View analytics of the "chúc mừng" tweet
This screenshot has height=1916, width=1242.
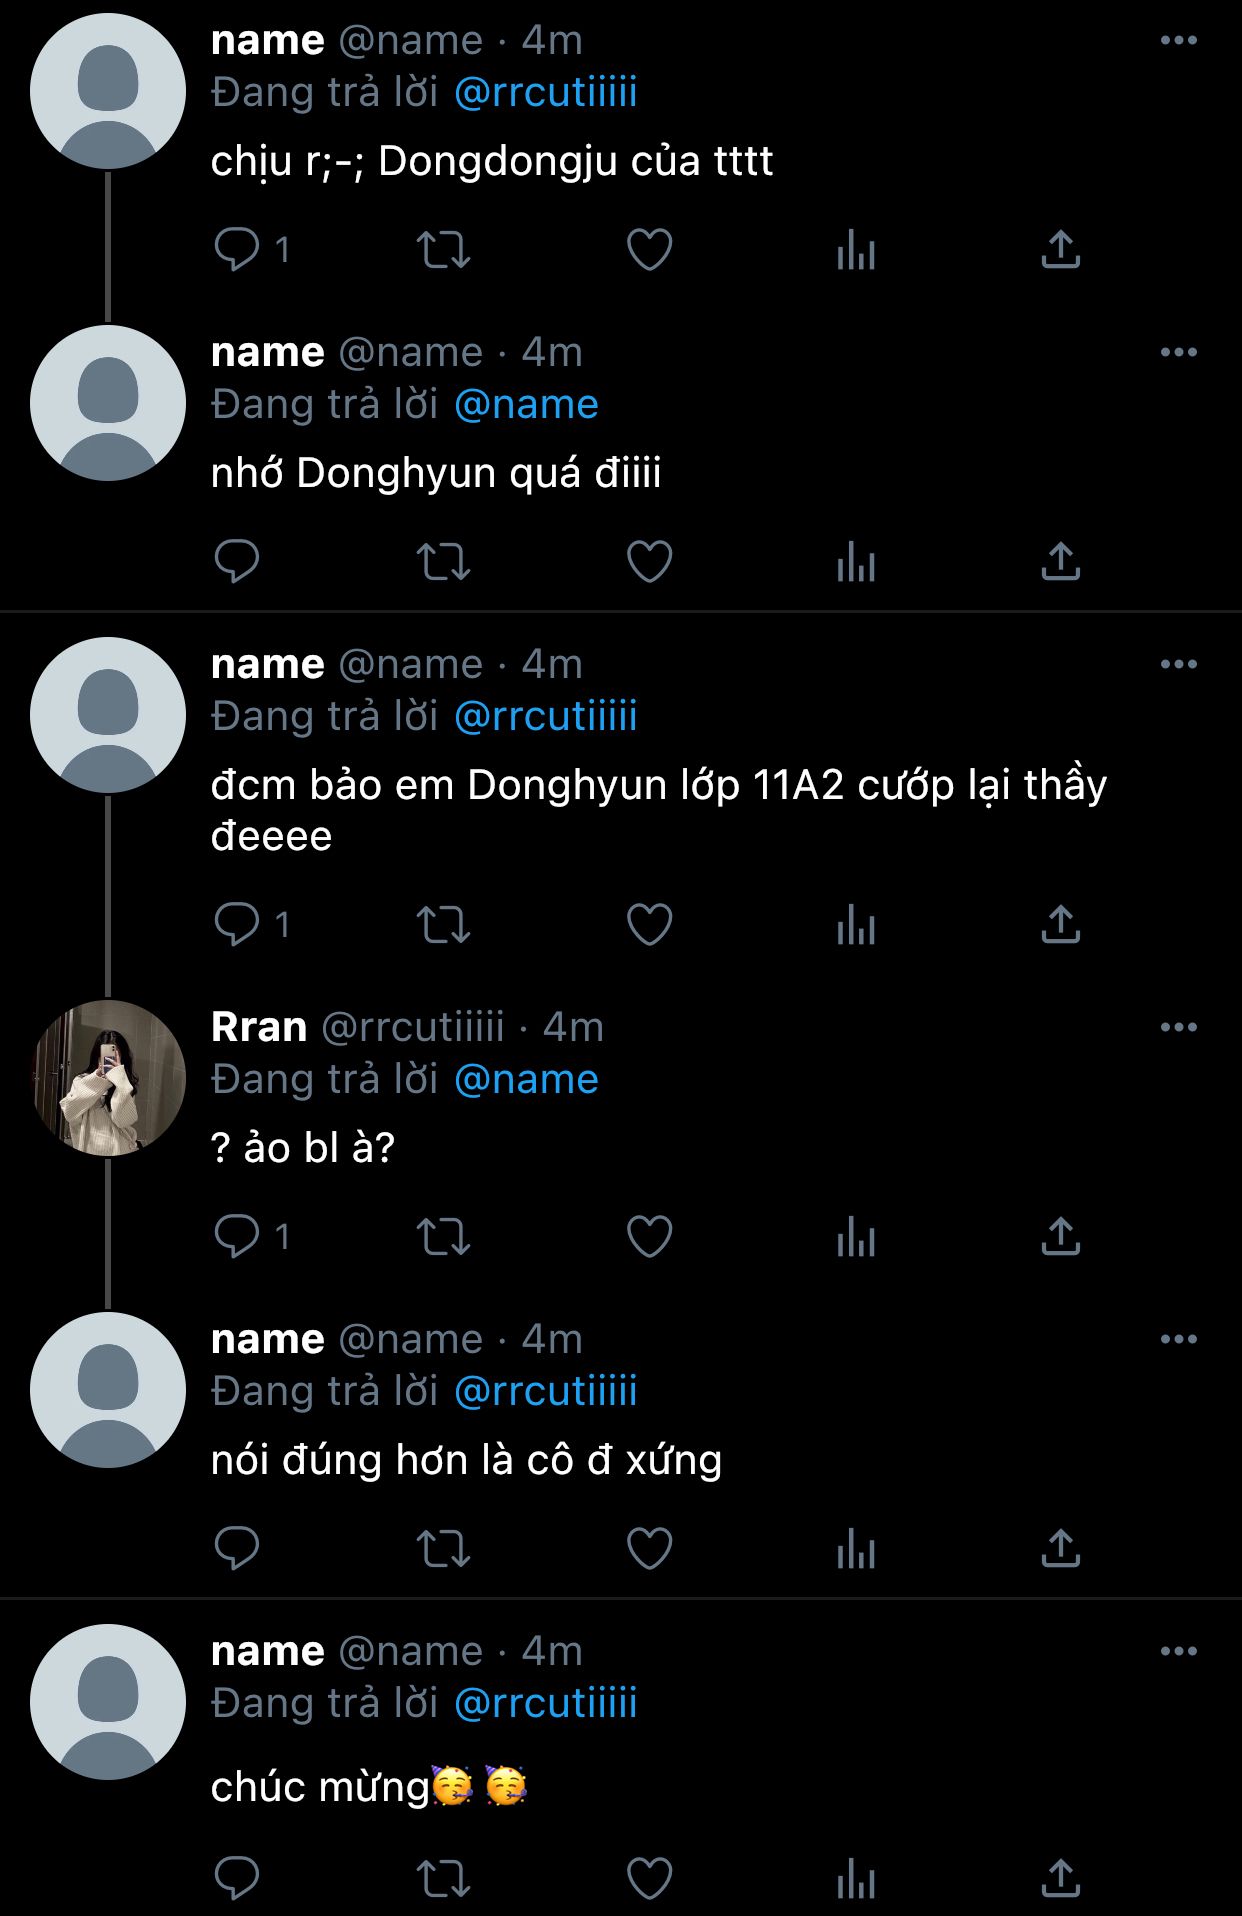tap(856, 1879)
